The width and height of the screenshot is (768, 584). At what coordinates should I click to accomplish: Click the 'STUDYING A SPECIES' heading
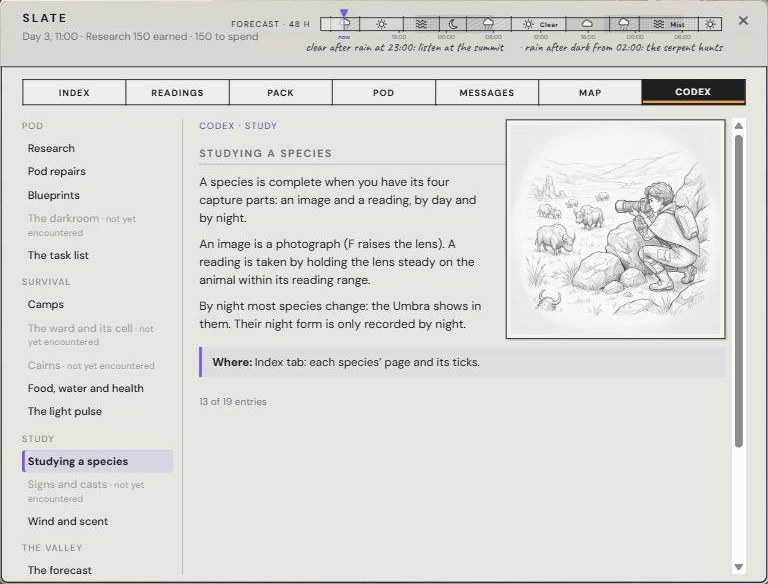point(265,153)
